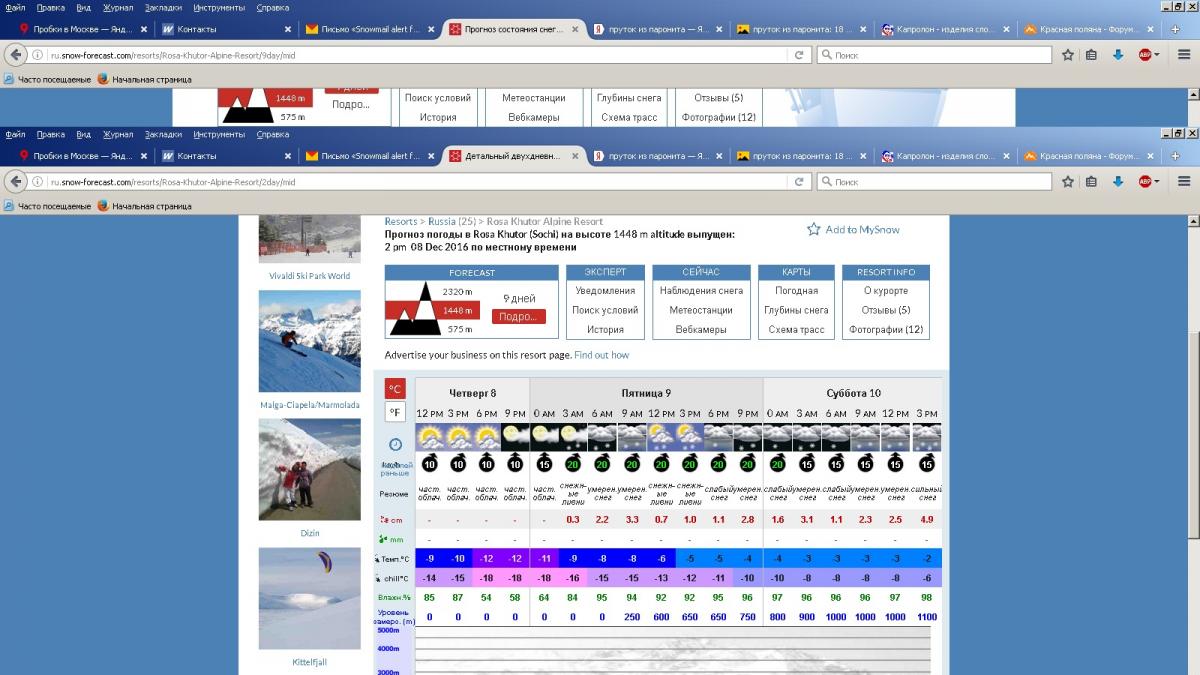
Task: Show site info icon in the front window's address bar
Action: point(38,182)
